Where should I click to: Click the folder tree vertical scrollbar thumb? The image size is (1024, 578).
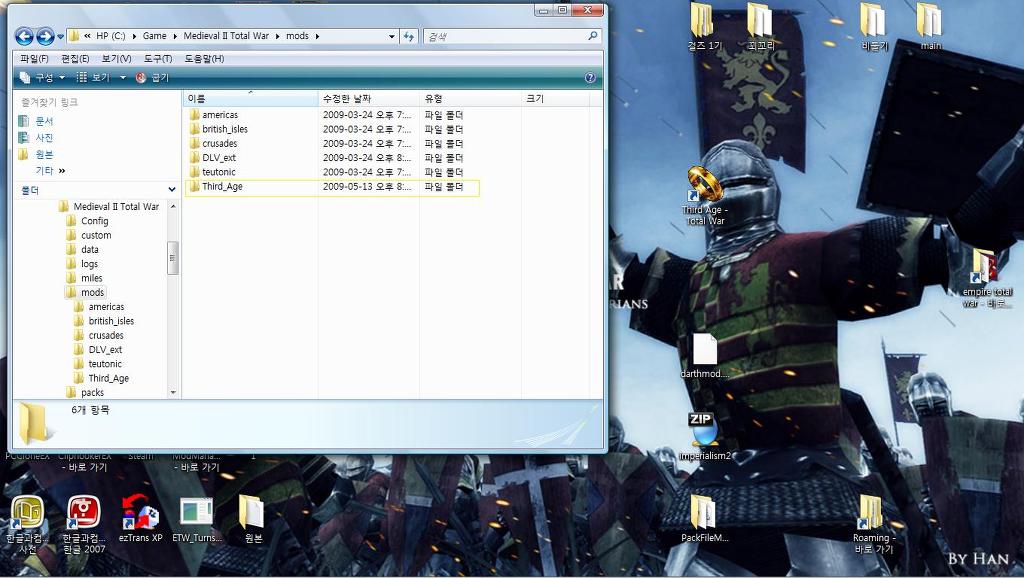pos(173,258)
